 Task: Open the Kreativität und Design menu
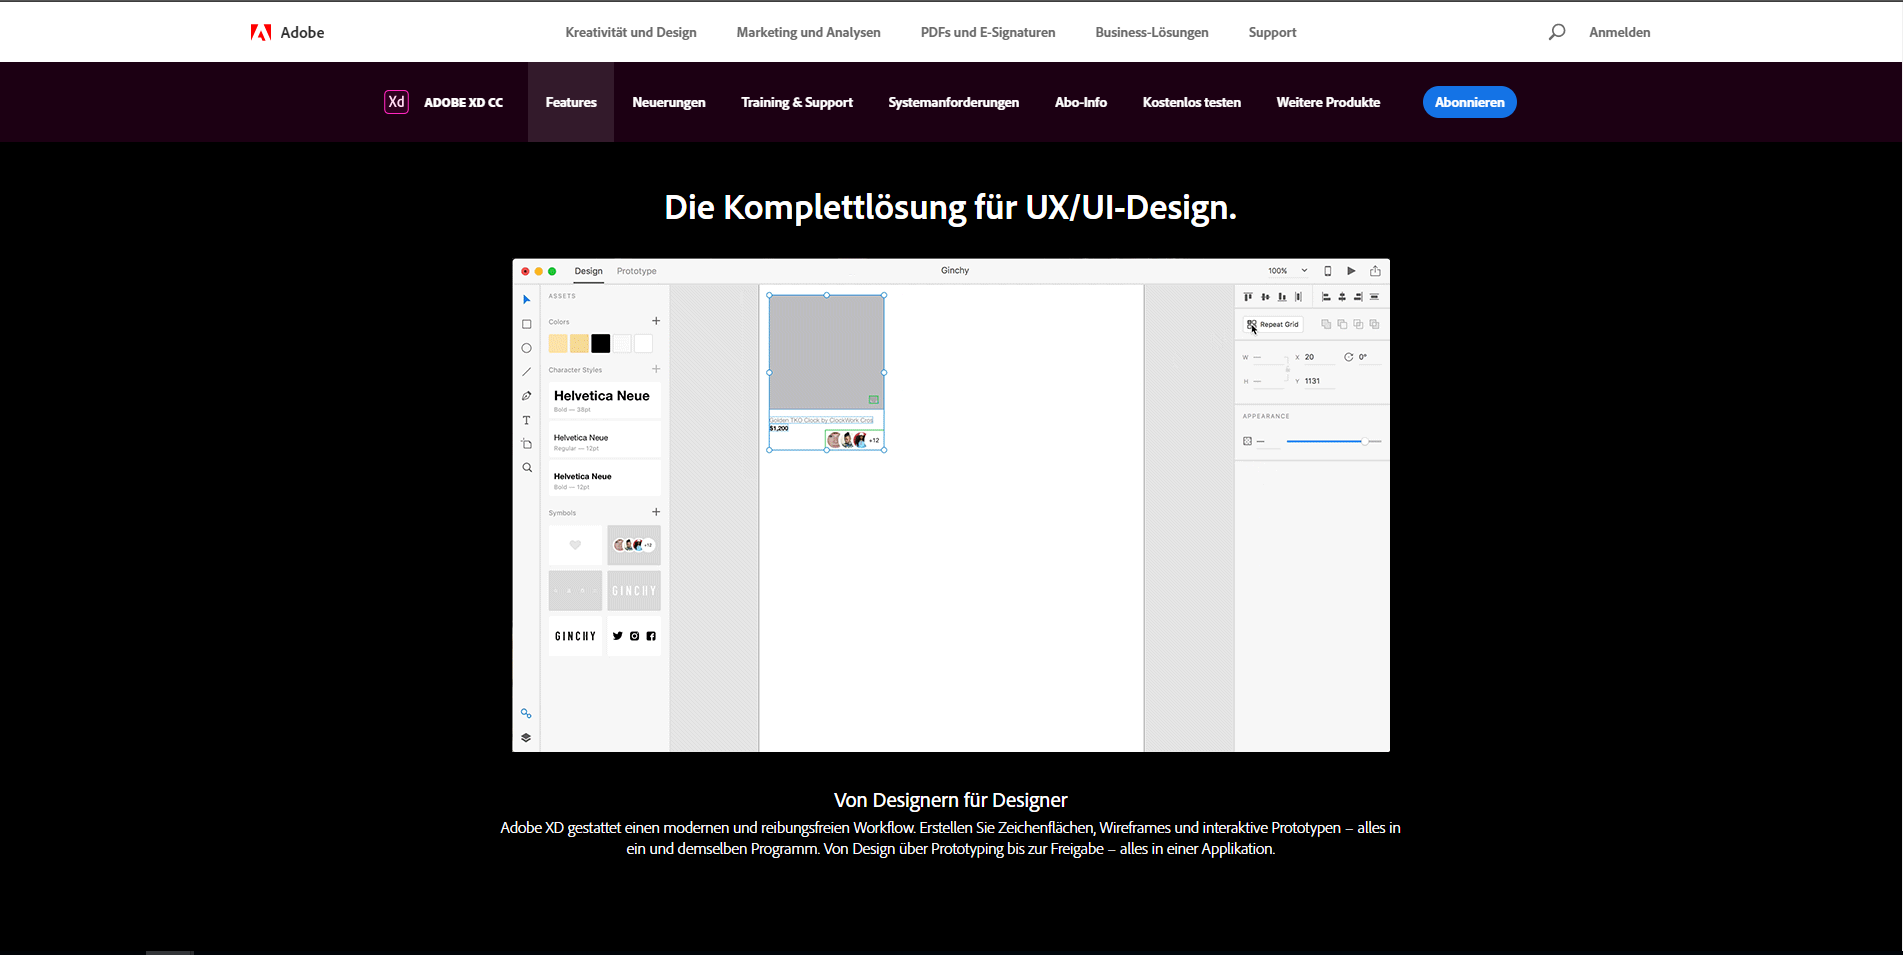click(x=631, y=32)
